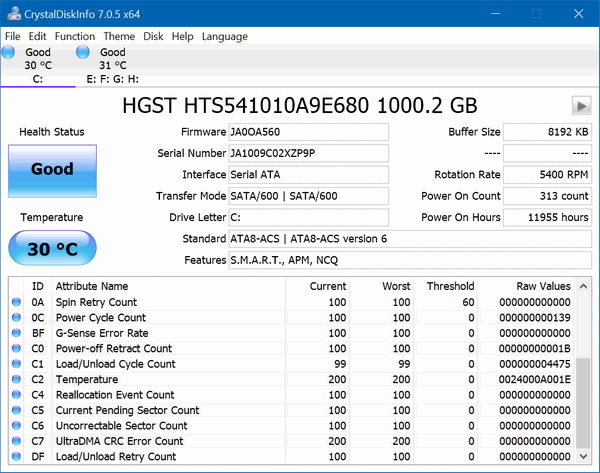This screenshot has height=473, width=600.
Task: Click the Interface field Serial ATA
Action: (x=308, y=175)
